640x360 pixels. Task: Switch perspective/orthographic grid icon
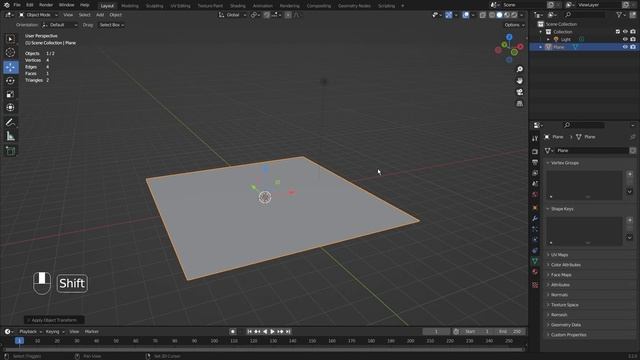coord(519,104)
